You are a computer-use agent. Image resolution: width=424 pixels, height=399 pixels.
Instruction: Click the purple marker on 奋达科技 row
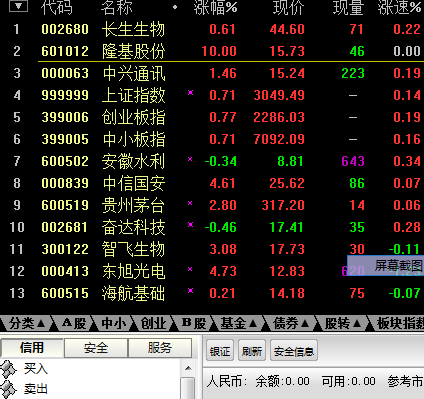[x=190, y=224]
